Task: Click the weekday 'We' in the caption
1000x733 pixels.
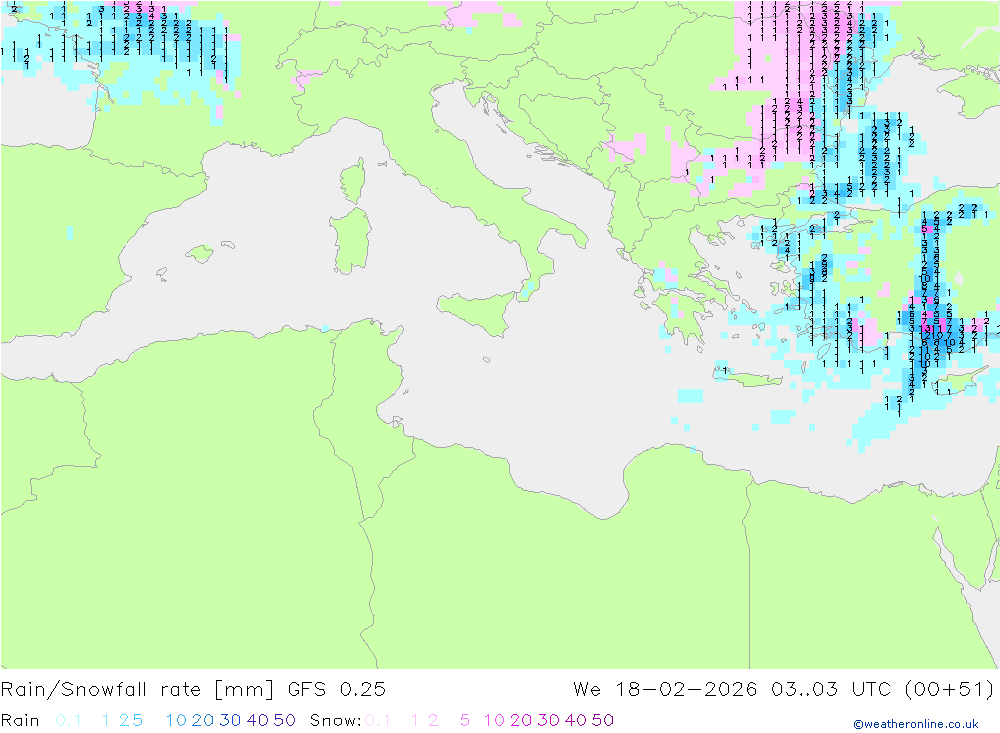Action: pos(587,690)
